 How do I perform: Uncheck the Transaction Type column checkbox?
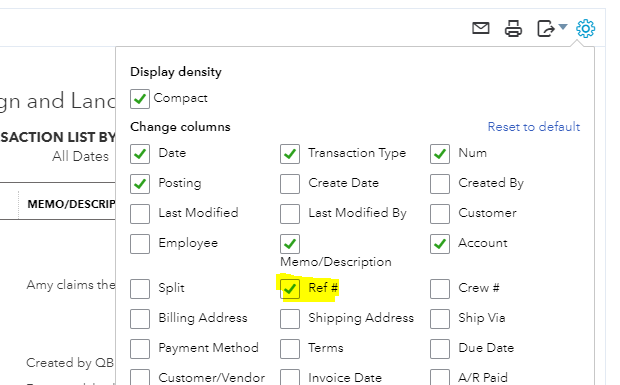(290, 154)
